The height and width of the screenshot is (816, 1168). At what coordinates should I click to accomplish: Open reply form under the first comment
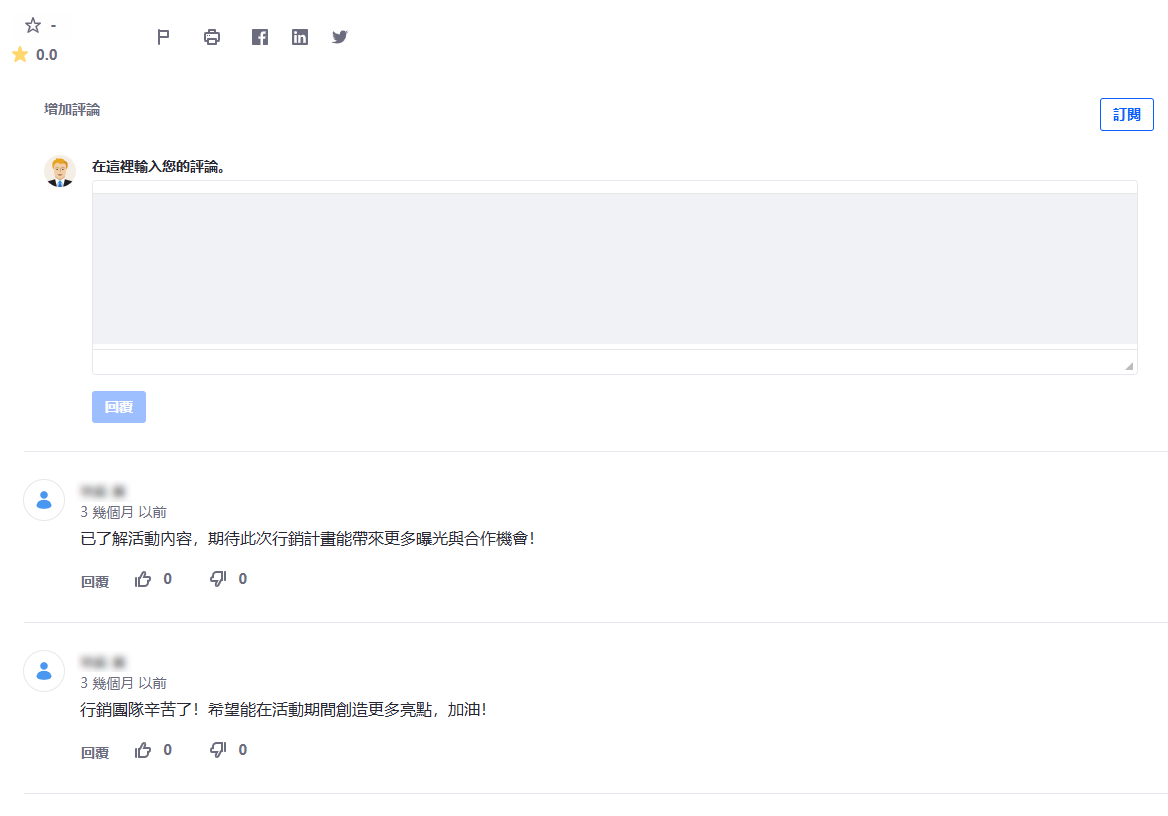93,581
